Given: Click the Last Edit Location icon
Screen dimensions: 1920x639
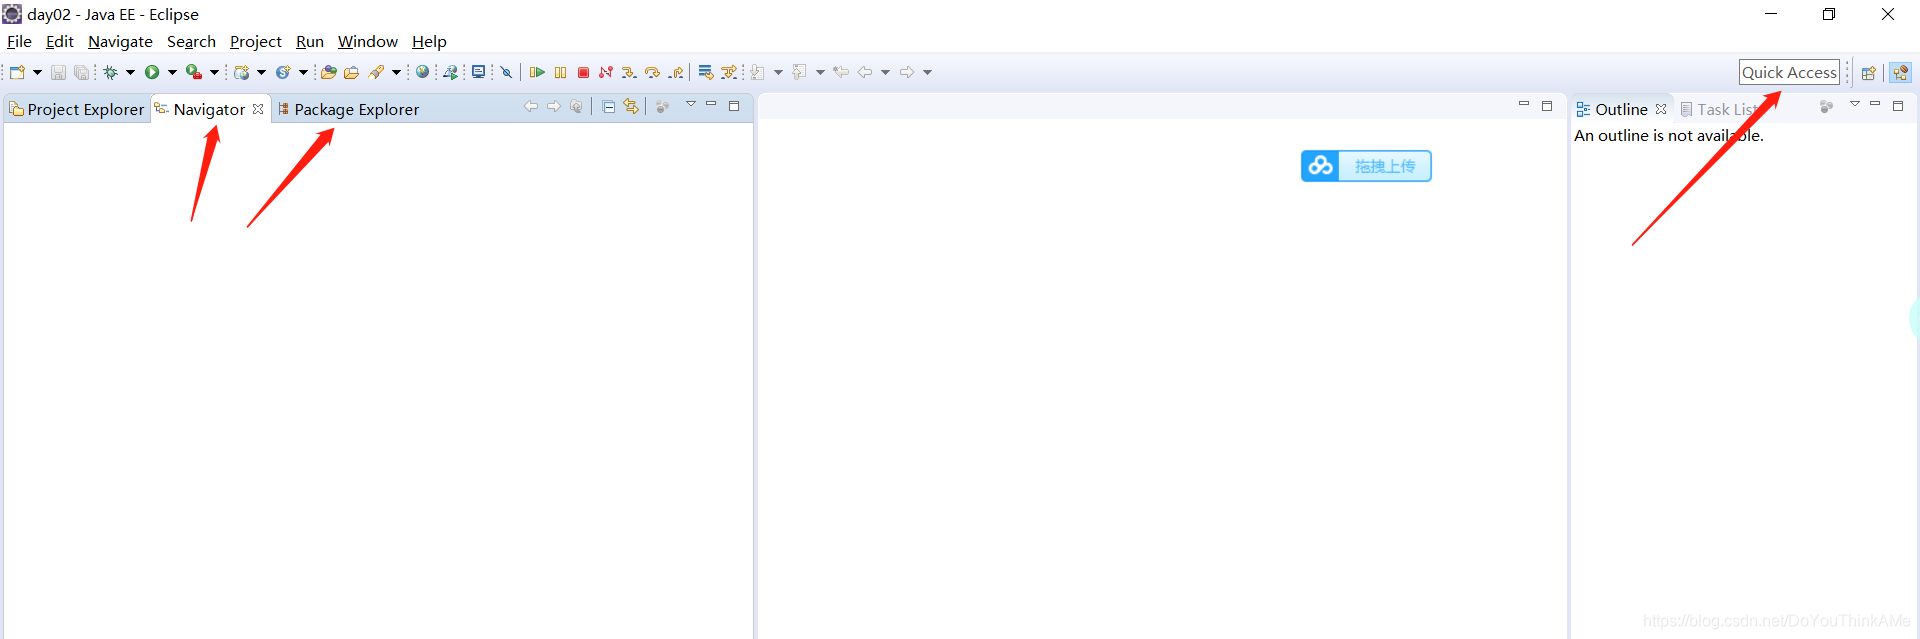Looking at the screenshot, I should pyautogui.click(x=841, y=72).
